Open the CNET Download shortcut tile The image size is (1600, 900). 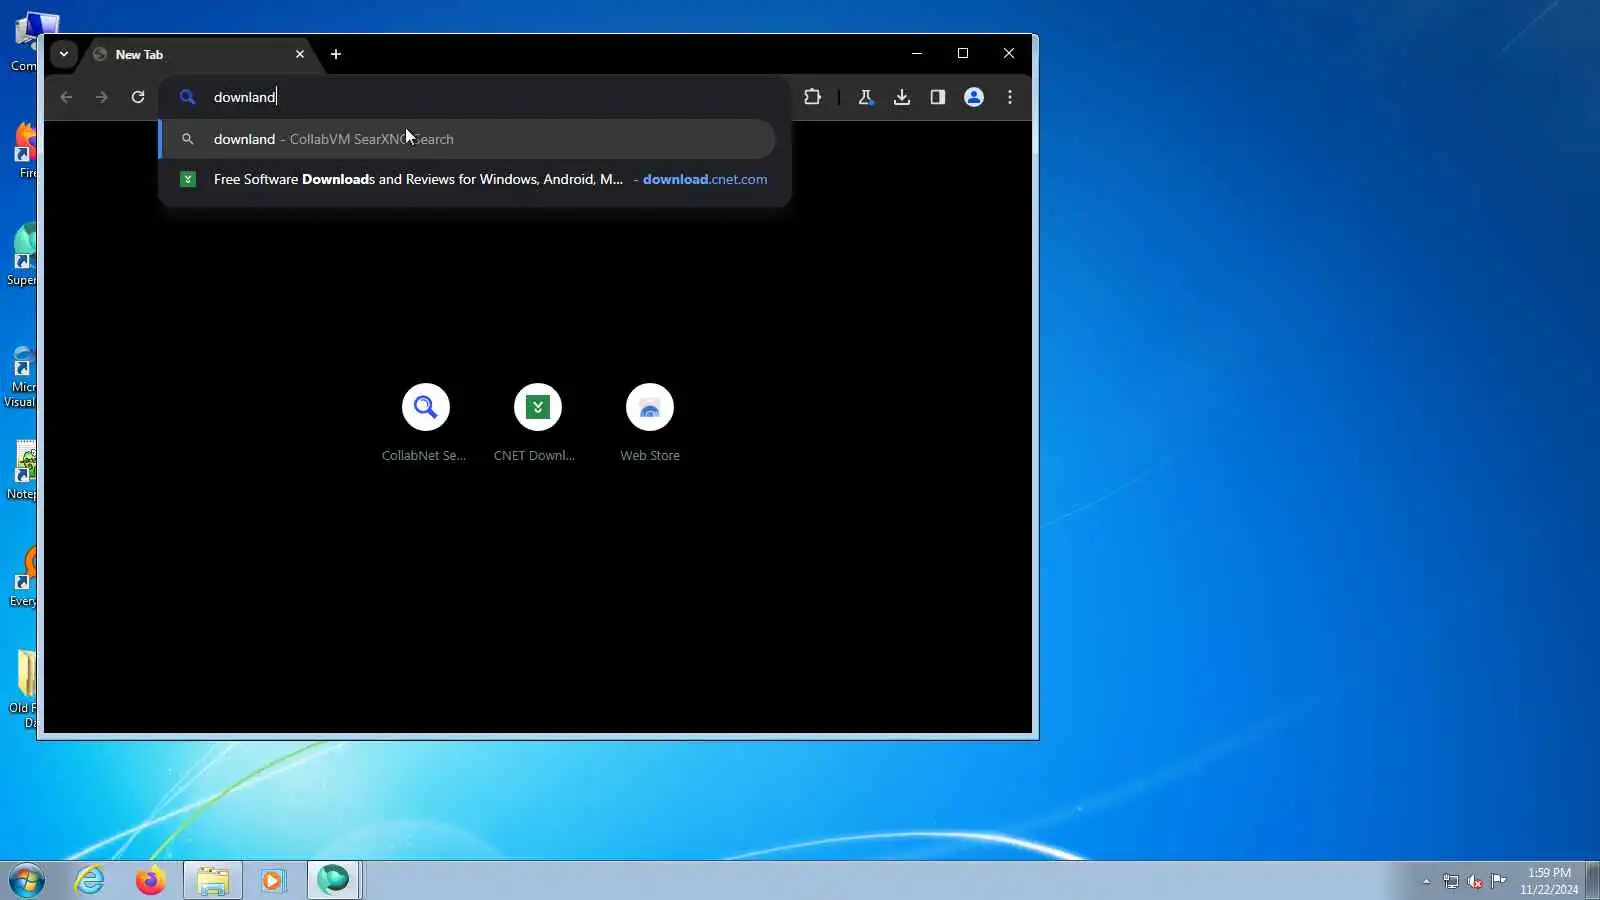(537, 422)
